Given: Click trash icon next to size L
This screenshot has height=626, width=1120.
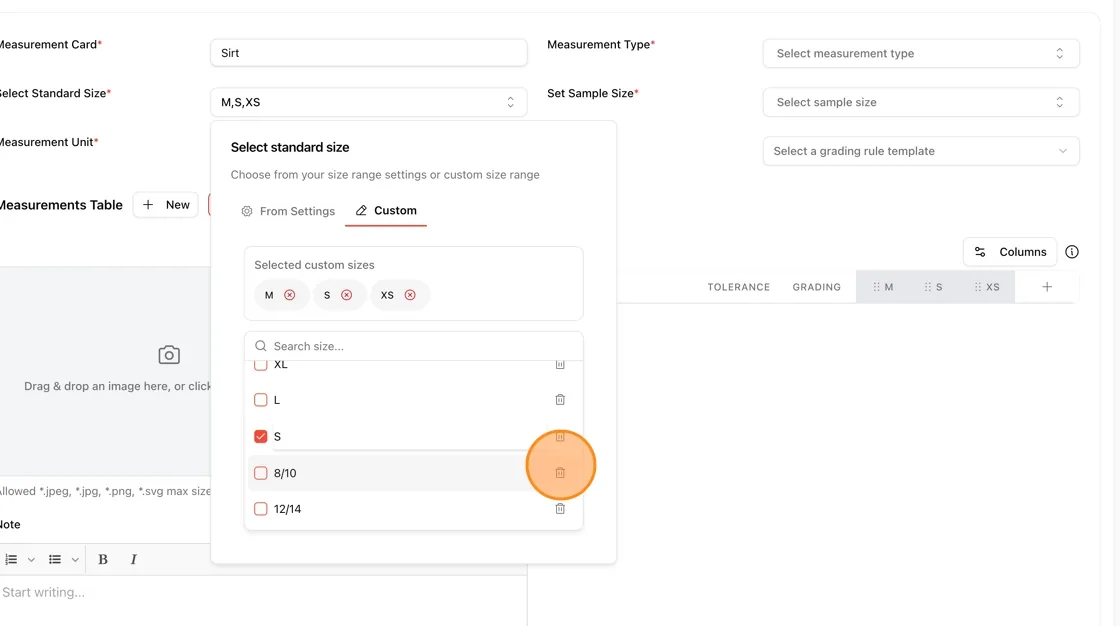Looking at the screenshot, I should click(560, 399).
